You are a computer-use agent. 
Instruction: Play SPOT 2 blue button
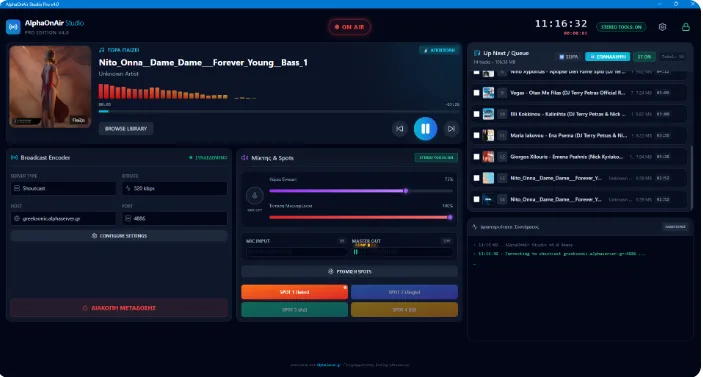pyautogui.click(x=404, y=292)
